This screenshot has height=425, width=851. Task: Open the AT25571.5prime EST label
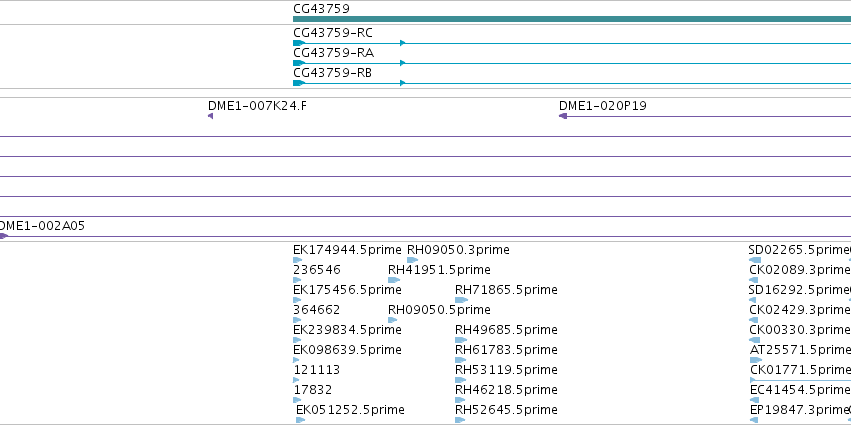coord(801,350)
